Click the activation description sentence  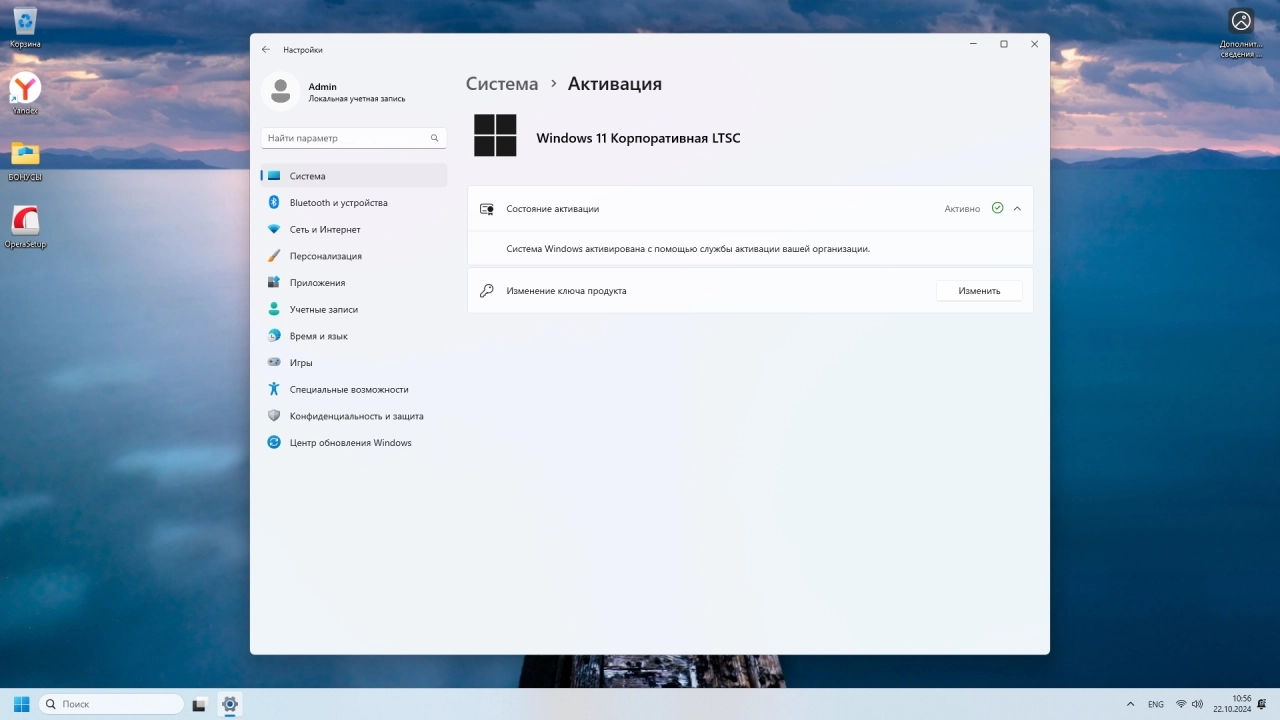tap(688, 249)
